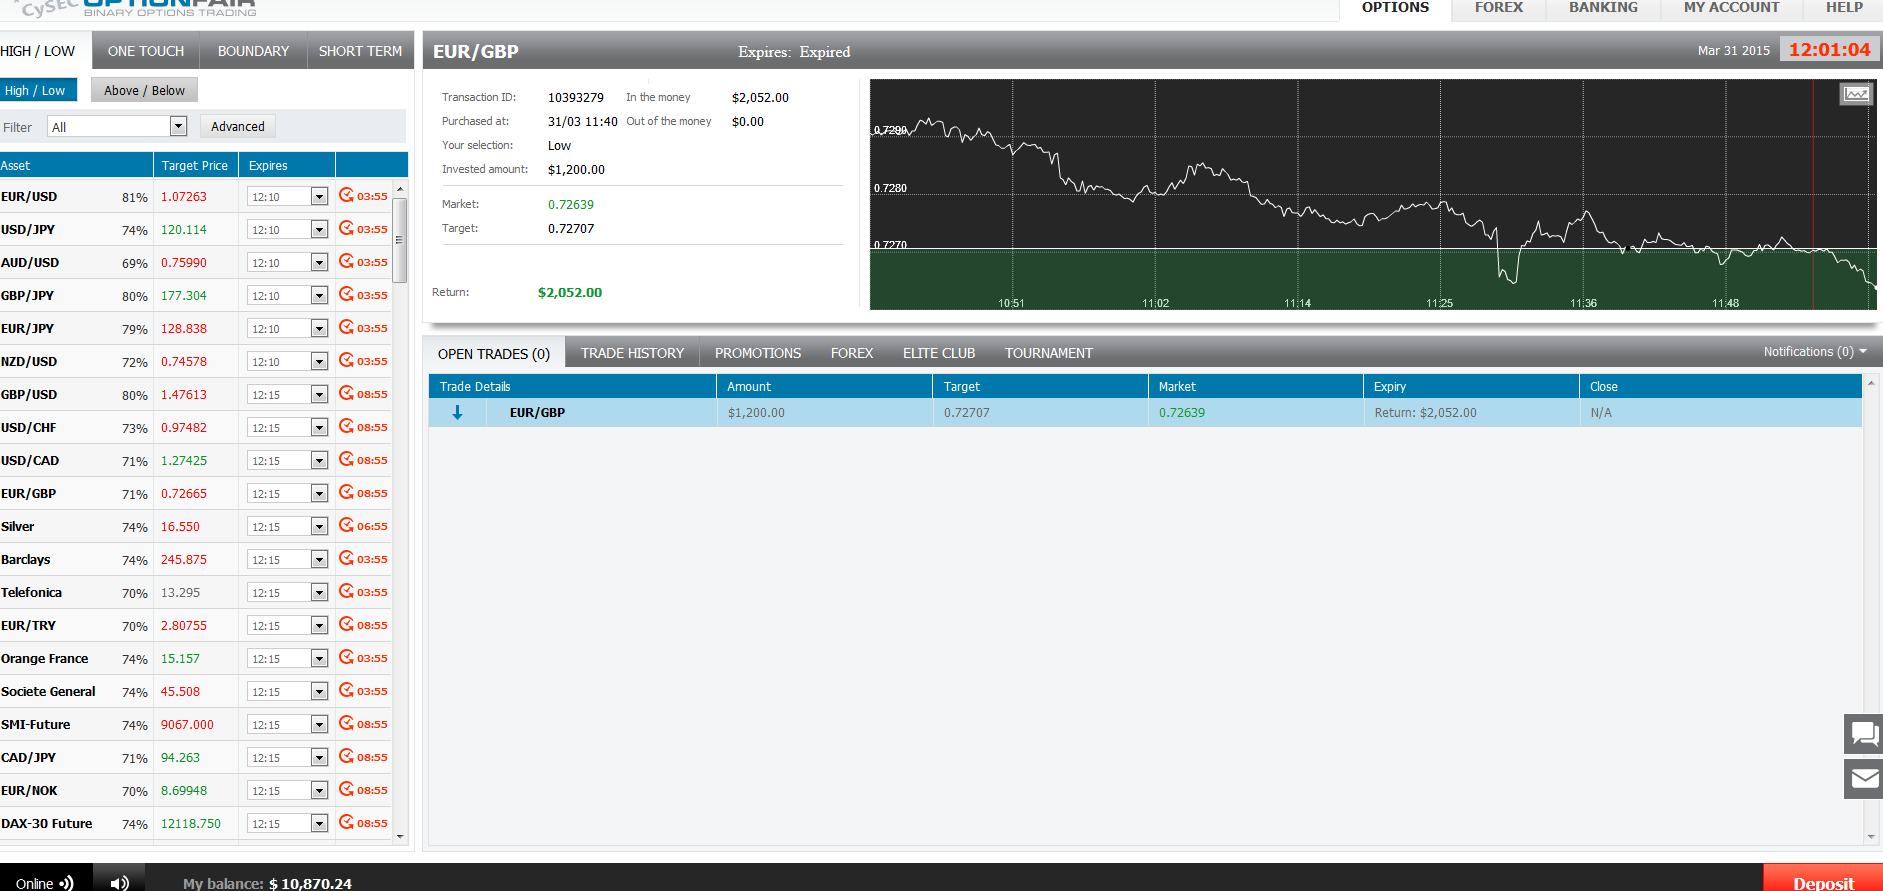The height and width of the screenshot is (891, 1883).
Task: Open the live chat icon
Action: [x=1864, y=734]
